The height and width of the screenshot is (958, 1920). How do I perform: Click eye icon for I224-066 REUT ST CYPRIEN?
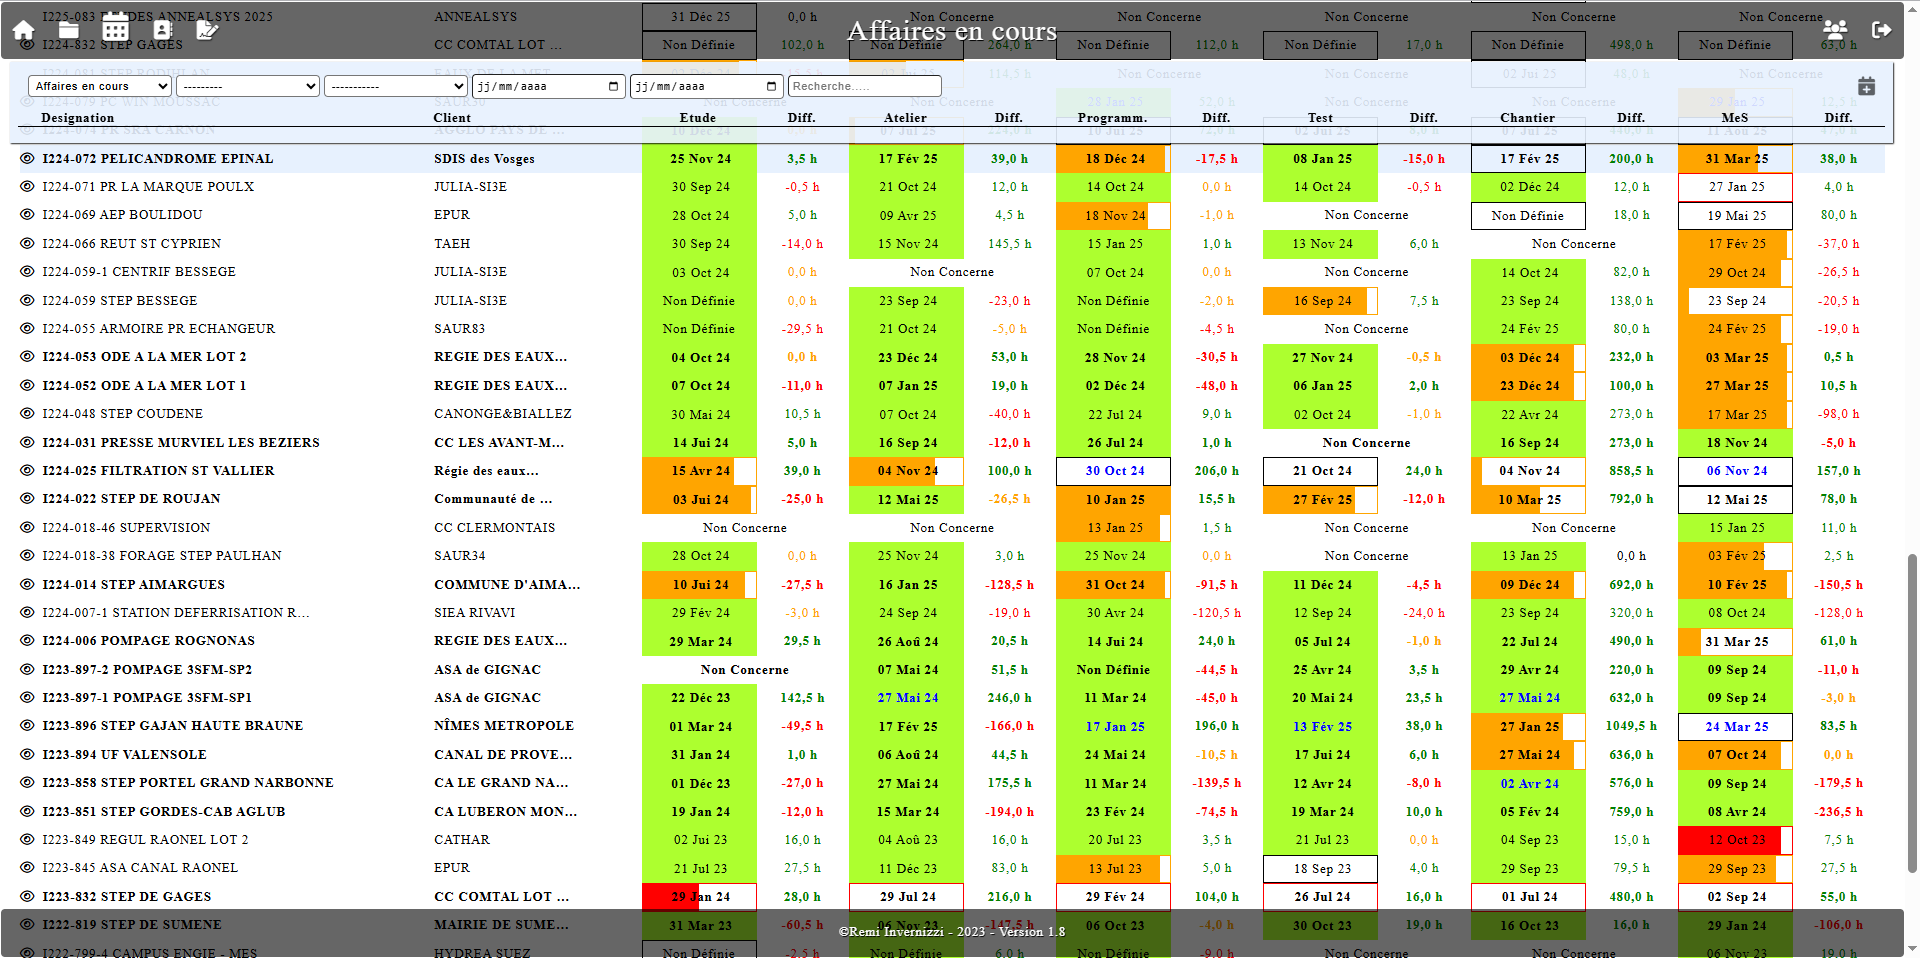coord(27,243)
